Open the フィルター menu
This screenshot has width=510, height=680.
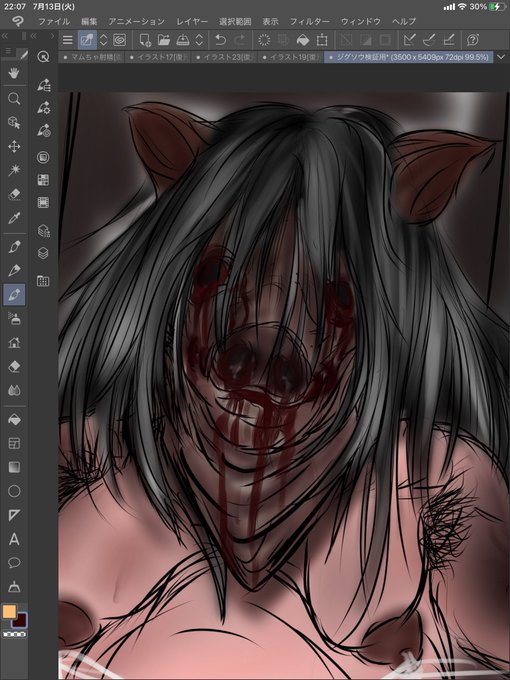[x=310, y=21]
